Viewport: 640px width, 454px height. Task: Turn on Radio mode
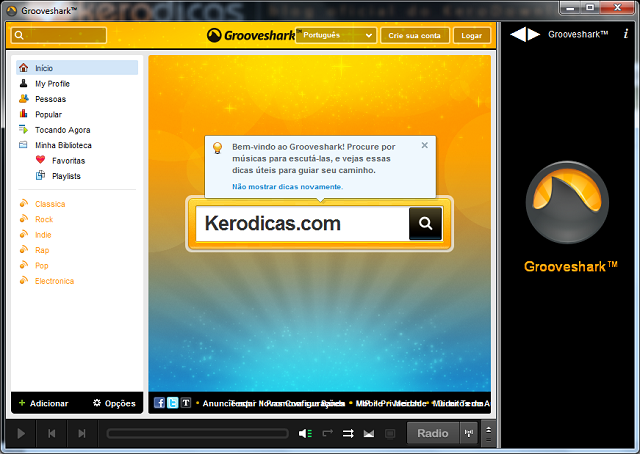pos(433,433)
